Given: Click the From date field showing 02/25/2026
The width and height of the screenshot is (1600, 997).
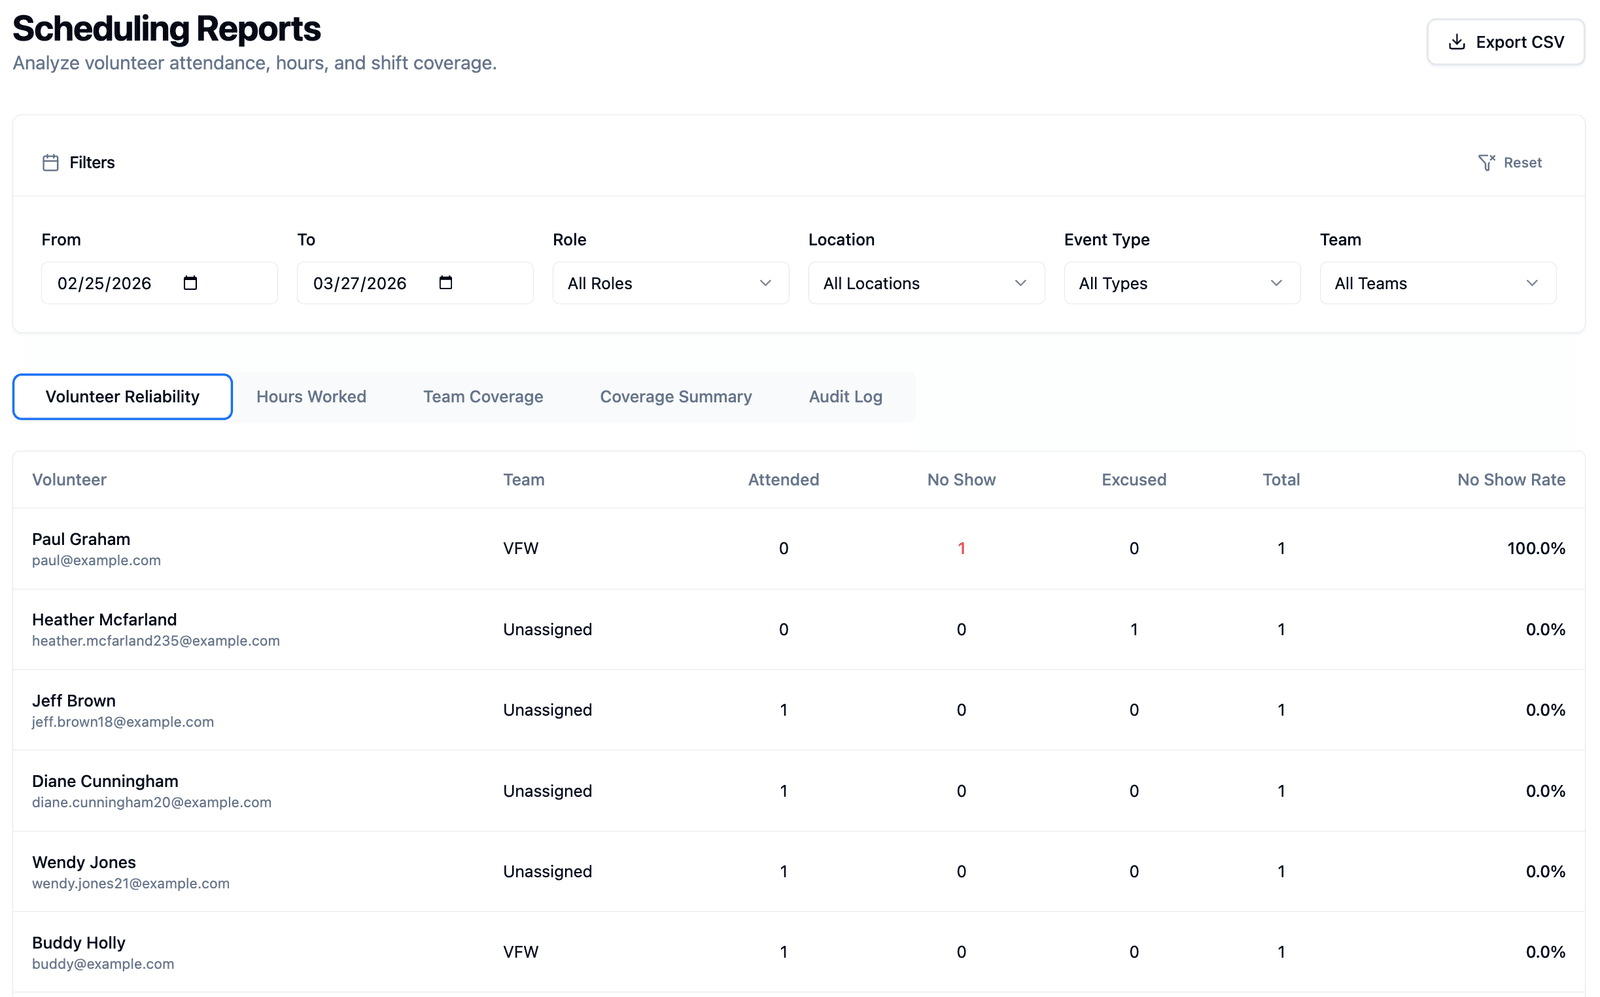Looking at the screenshot, I should click(x=110, y=283).
